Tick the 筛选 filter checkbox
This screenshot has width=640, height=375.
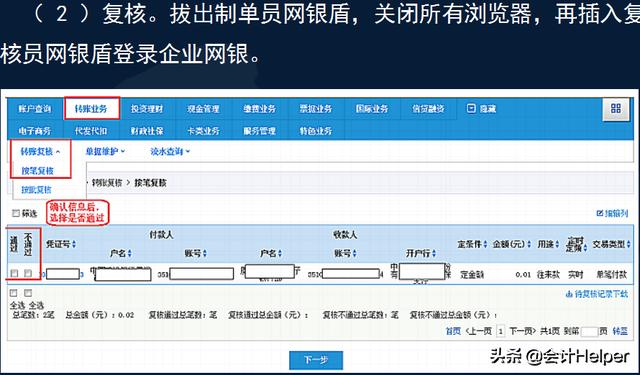(16, 213)
